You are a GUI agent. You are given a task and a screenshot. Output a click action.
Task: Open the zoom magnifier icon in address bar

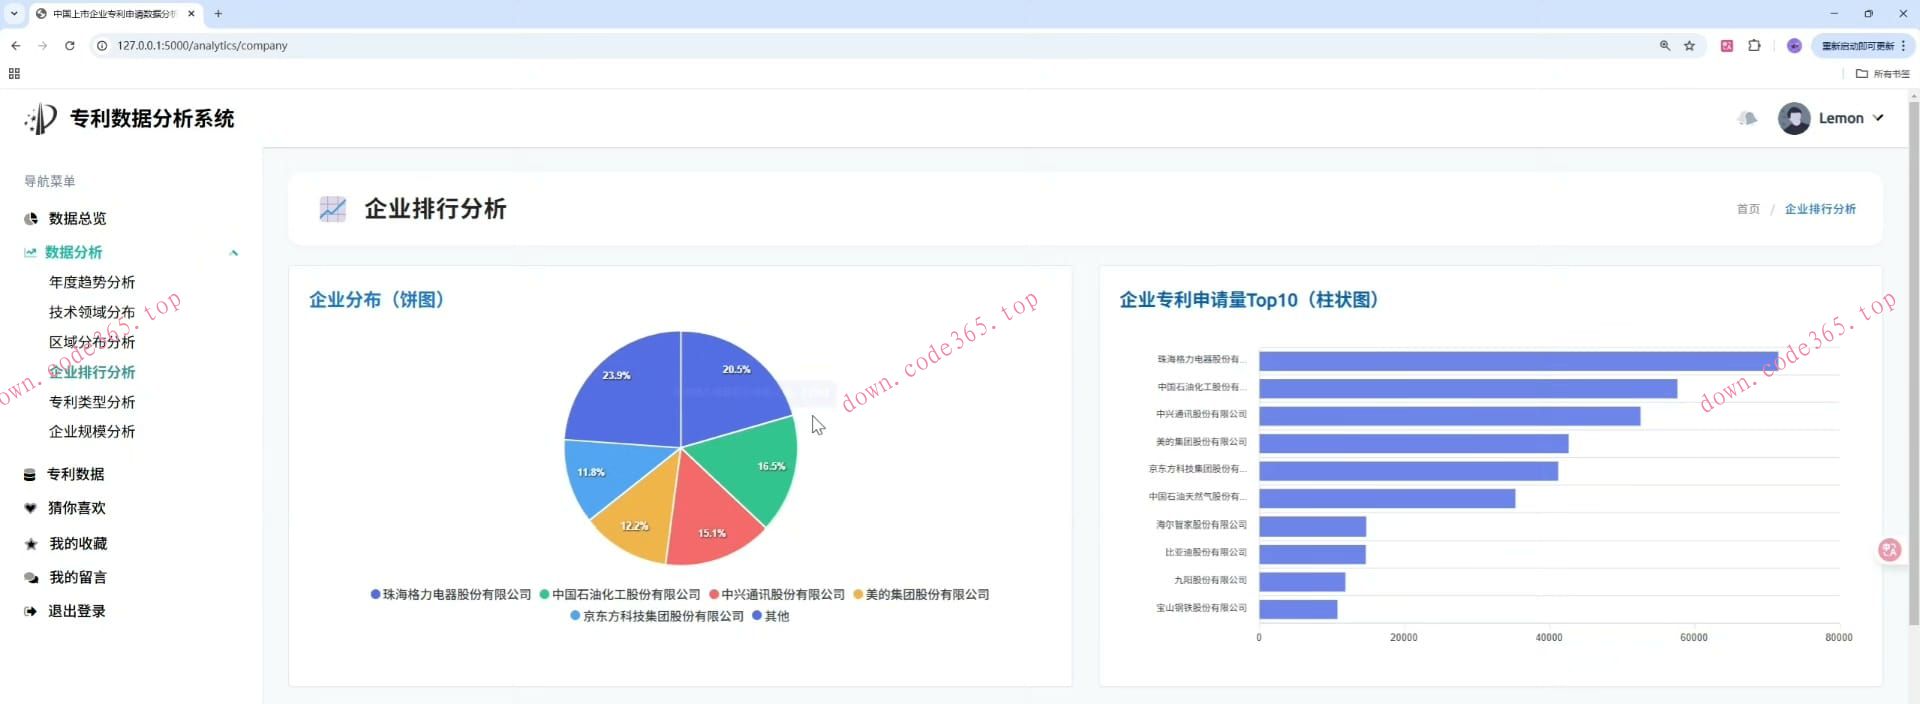(1665, 45)
